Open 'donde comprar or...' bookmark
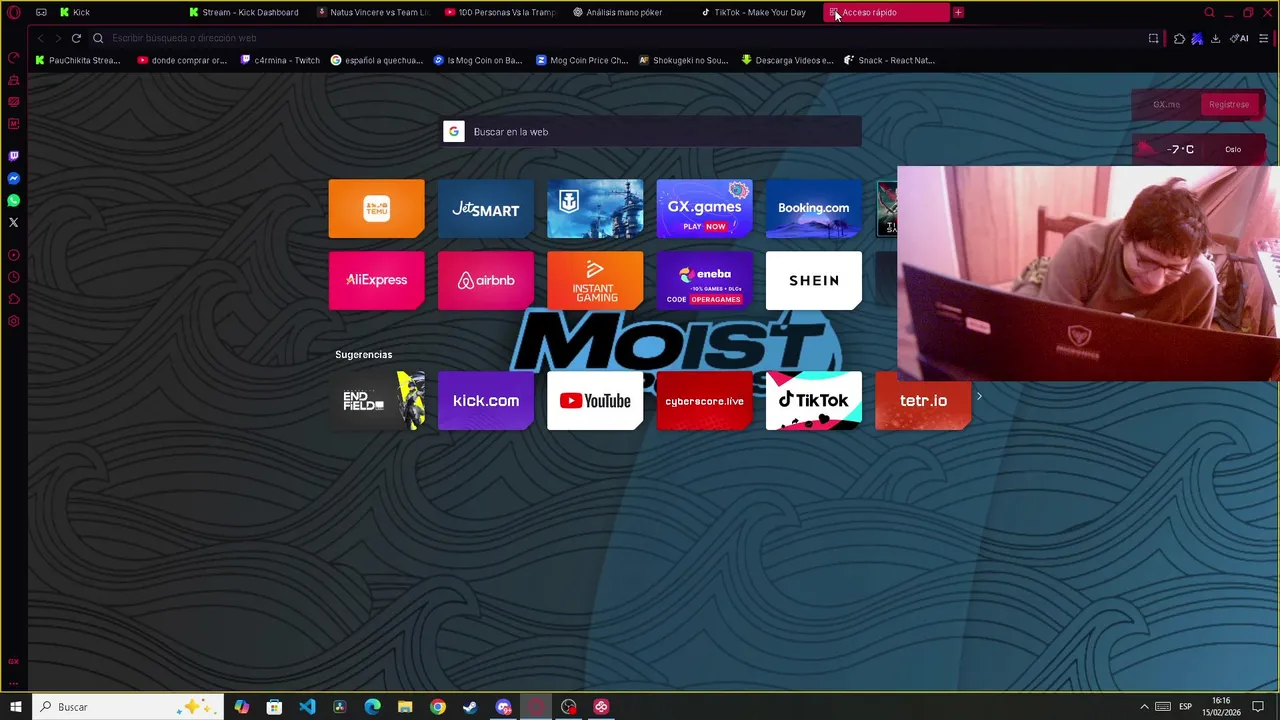The width and height of the screenshot is (1280, 720). (182, 60)
